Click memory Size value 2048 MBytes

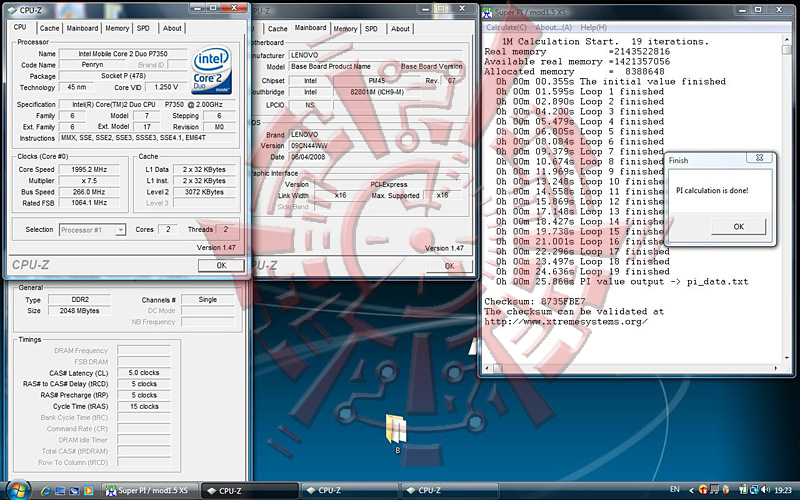[79, 311]
